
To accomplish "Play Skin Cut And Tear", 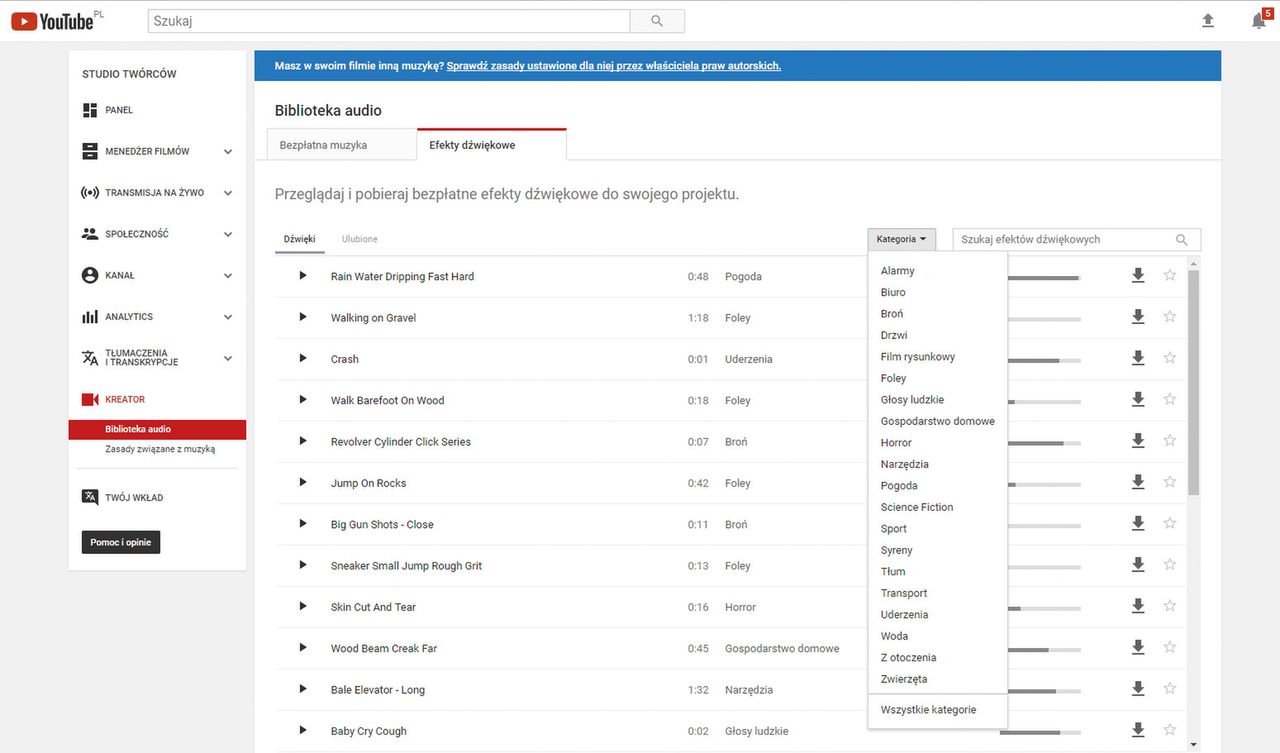I will [x=303, y=606].
